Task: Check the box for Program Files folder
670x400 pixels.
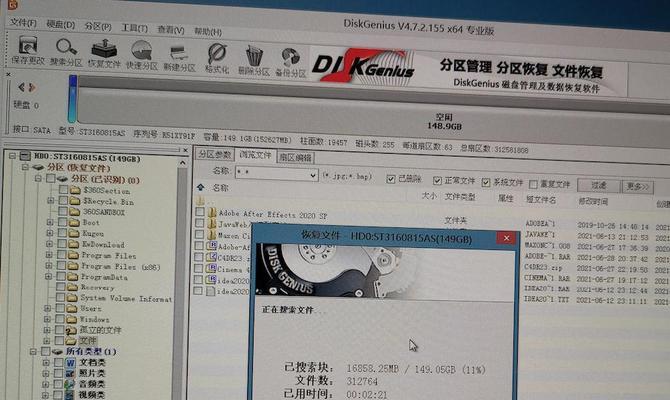Action: tap(62, 255)
